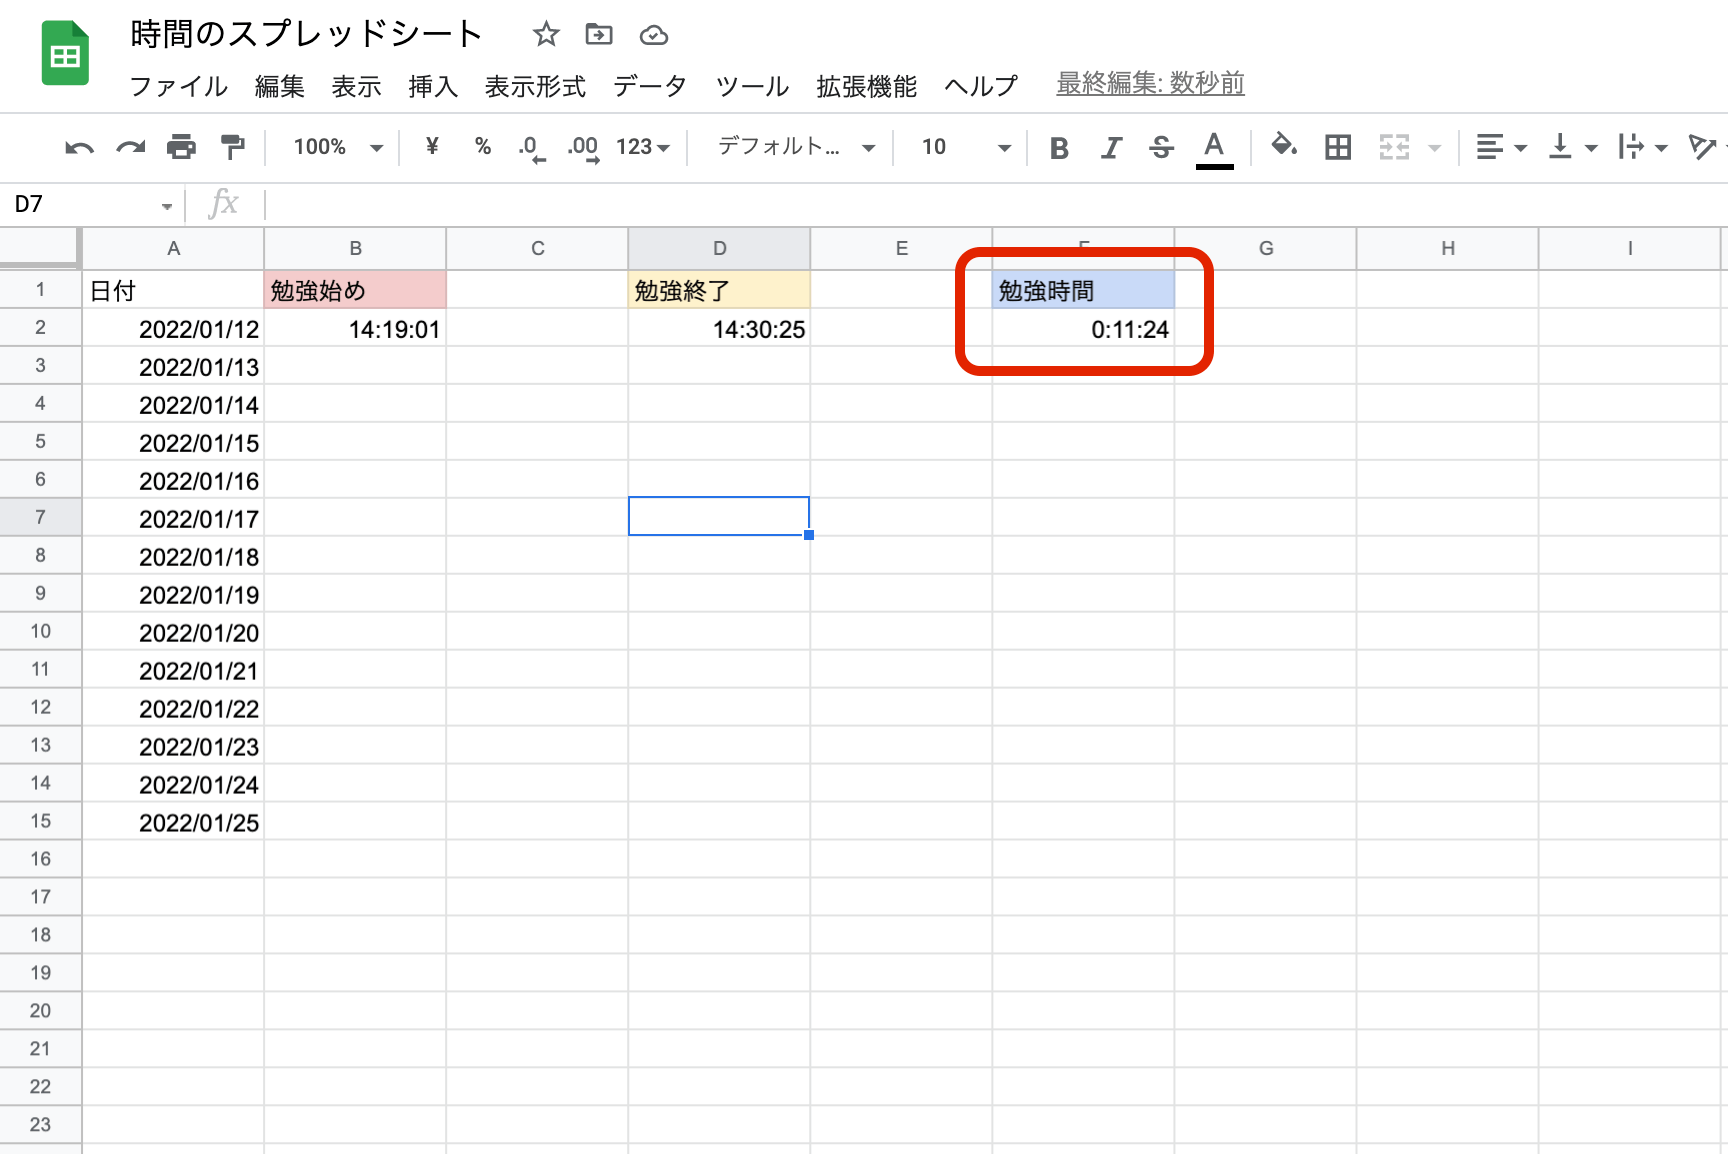Viewport: 1728px width, 1154px height.
Task: Open the font size 10 dropdown
Action: click(x=965, y=147)
